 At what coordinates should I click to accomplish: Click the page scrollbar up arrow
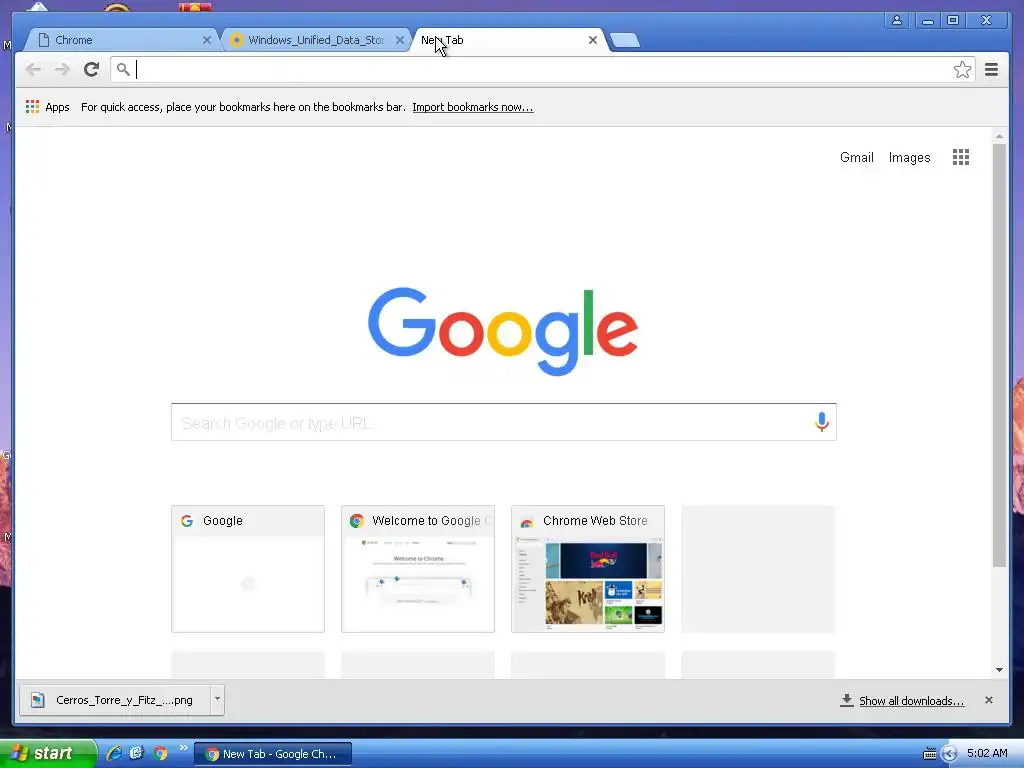coord(999,136)
